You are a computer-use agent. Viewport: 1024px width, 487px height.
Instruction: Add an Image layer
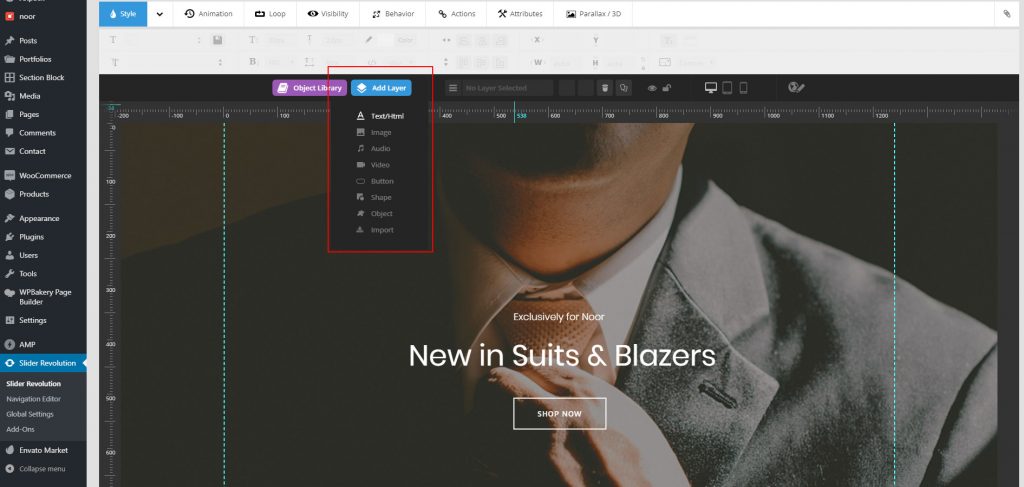374,133
